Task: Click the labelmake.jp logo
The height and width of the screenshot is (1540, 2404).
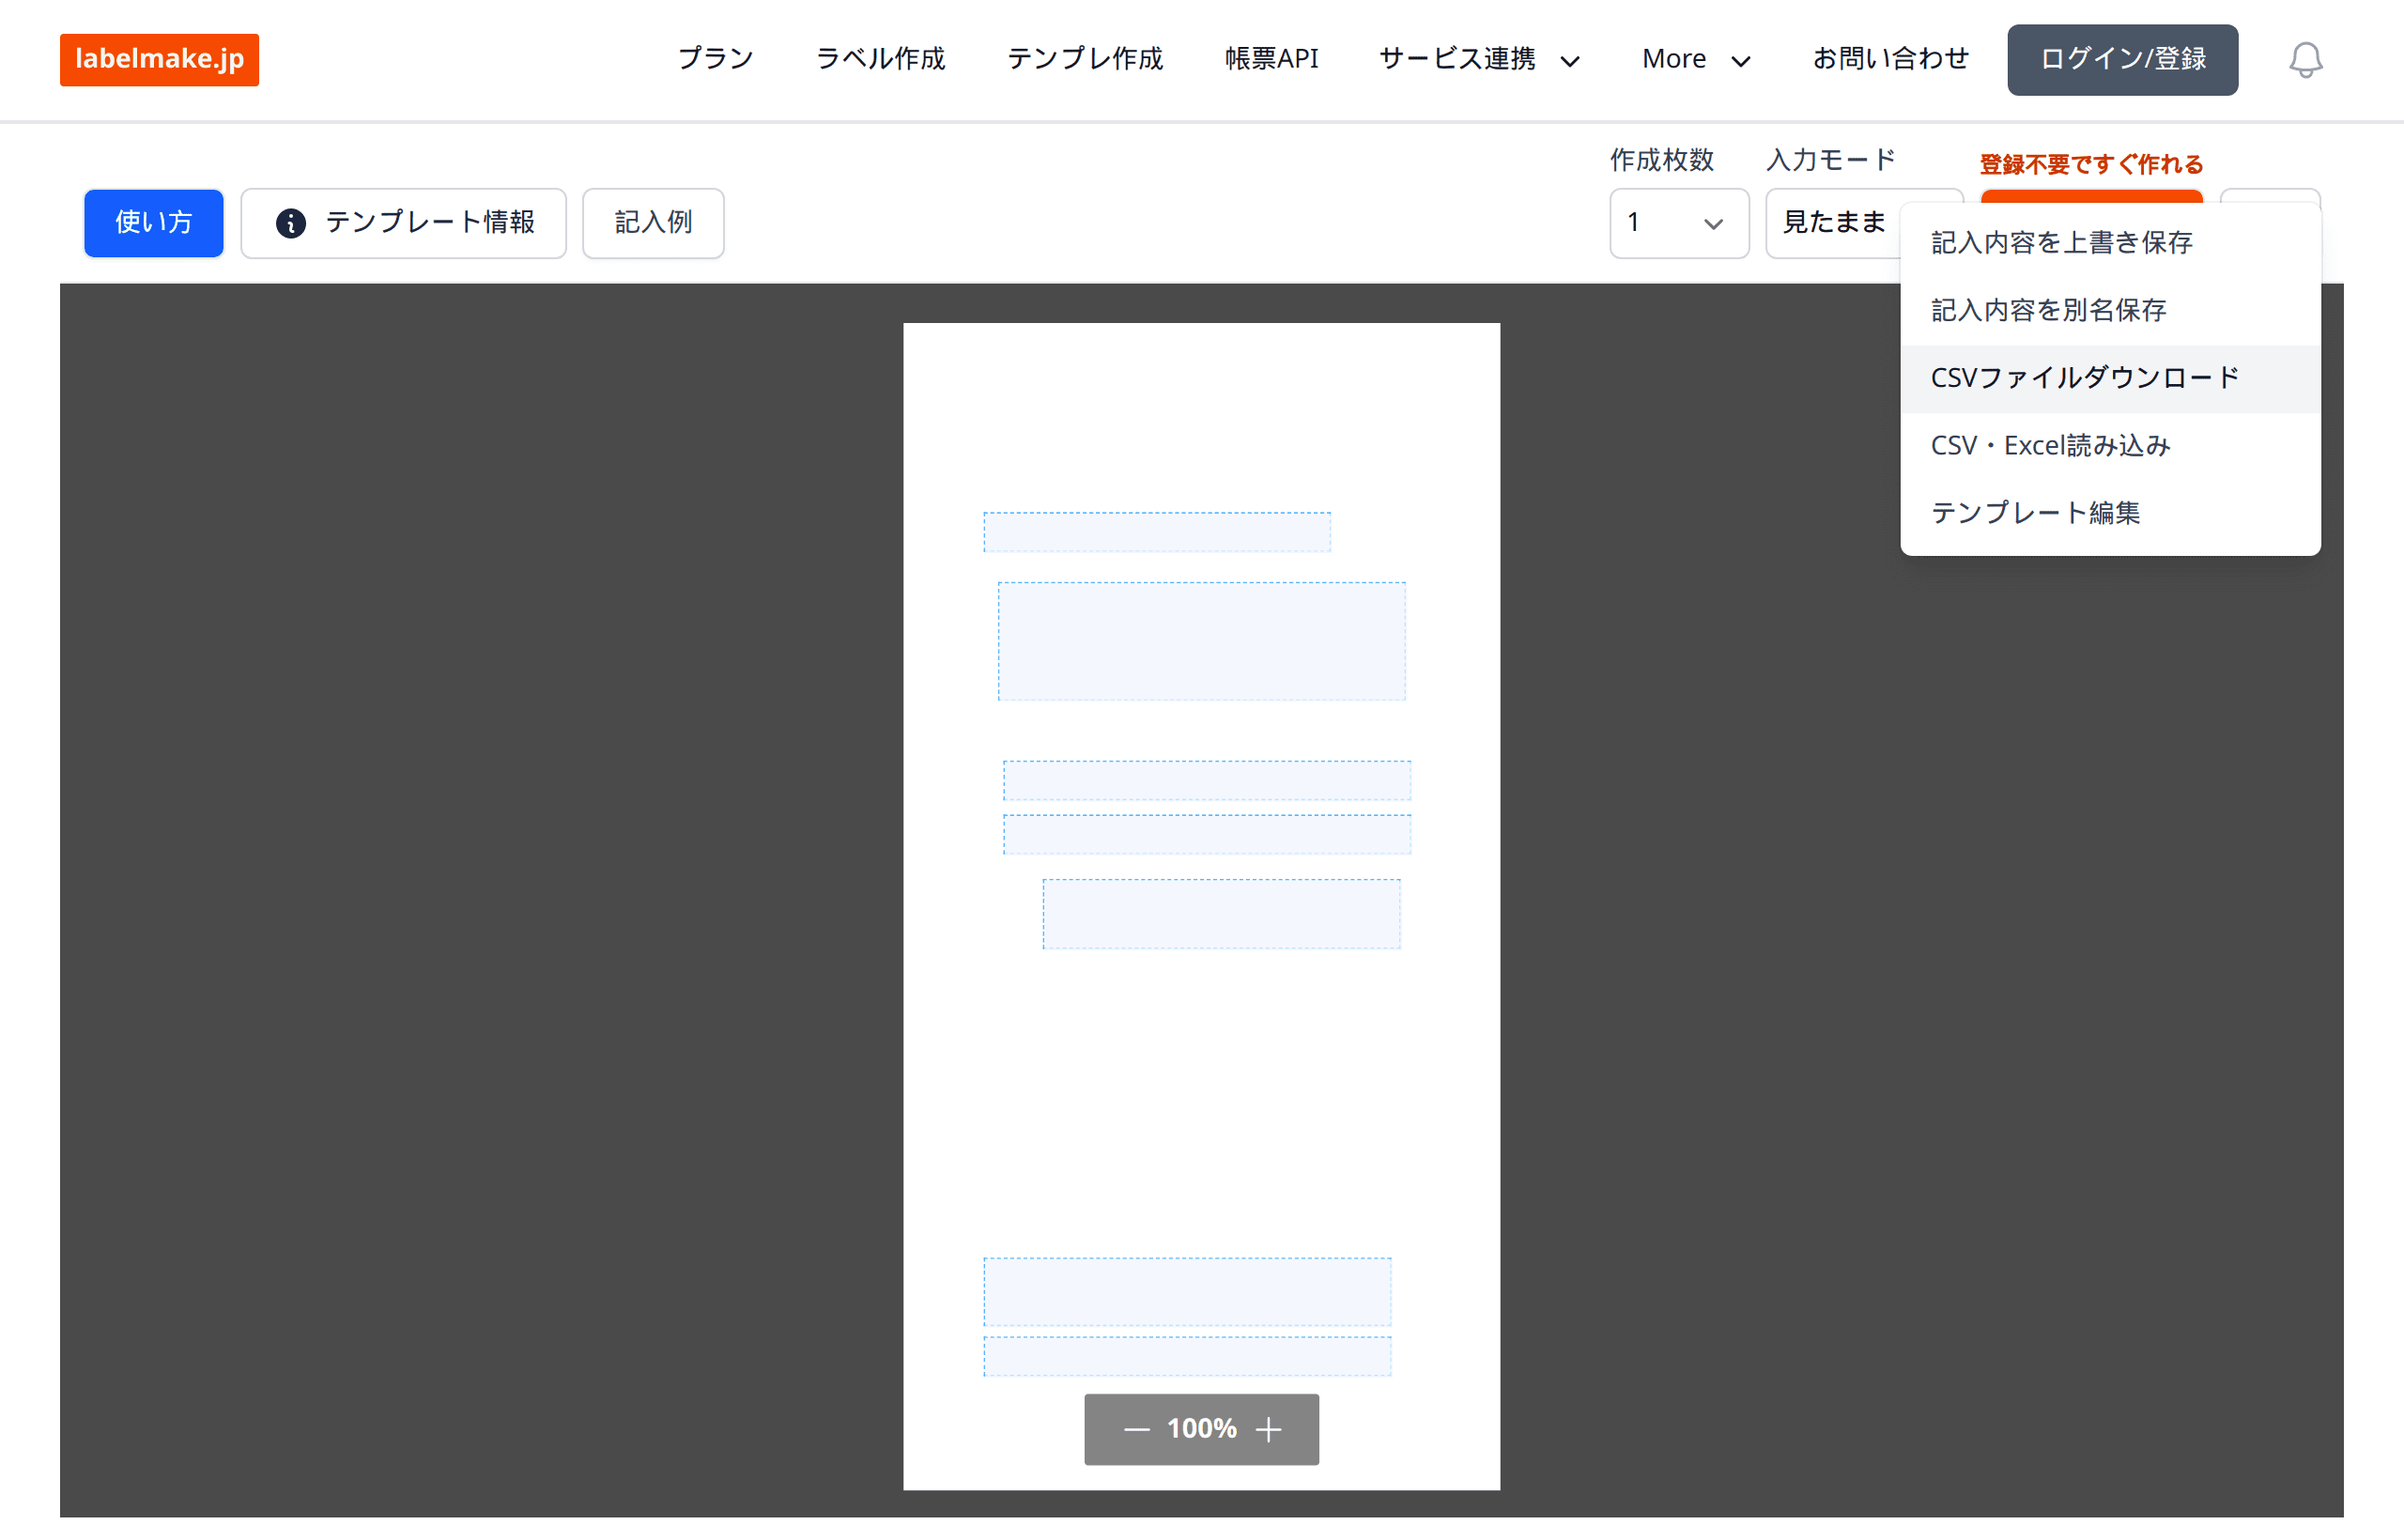Action: 159,59
